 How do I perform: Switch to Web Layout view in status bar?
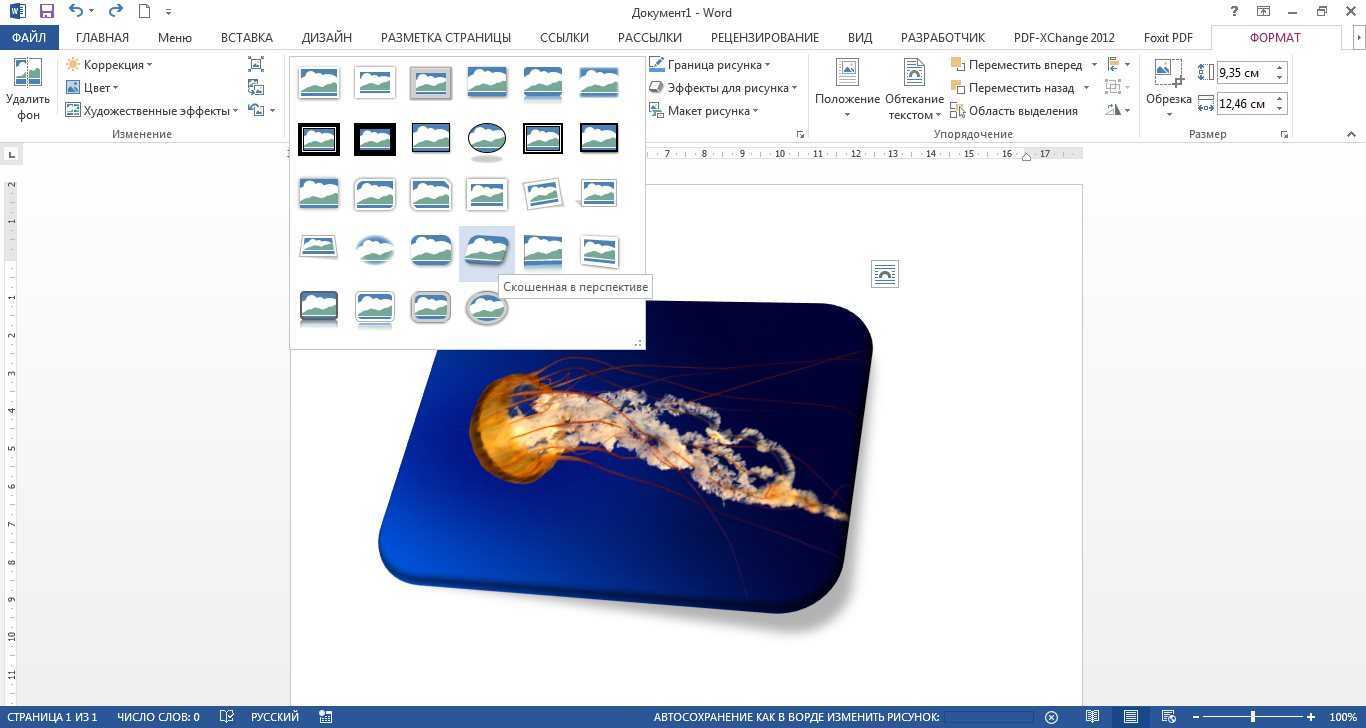(1167, 717)
